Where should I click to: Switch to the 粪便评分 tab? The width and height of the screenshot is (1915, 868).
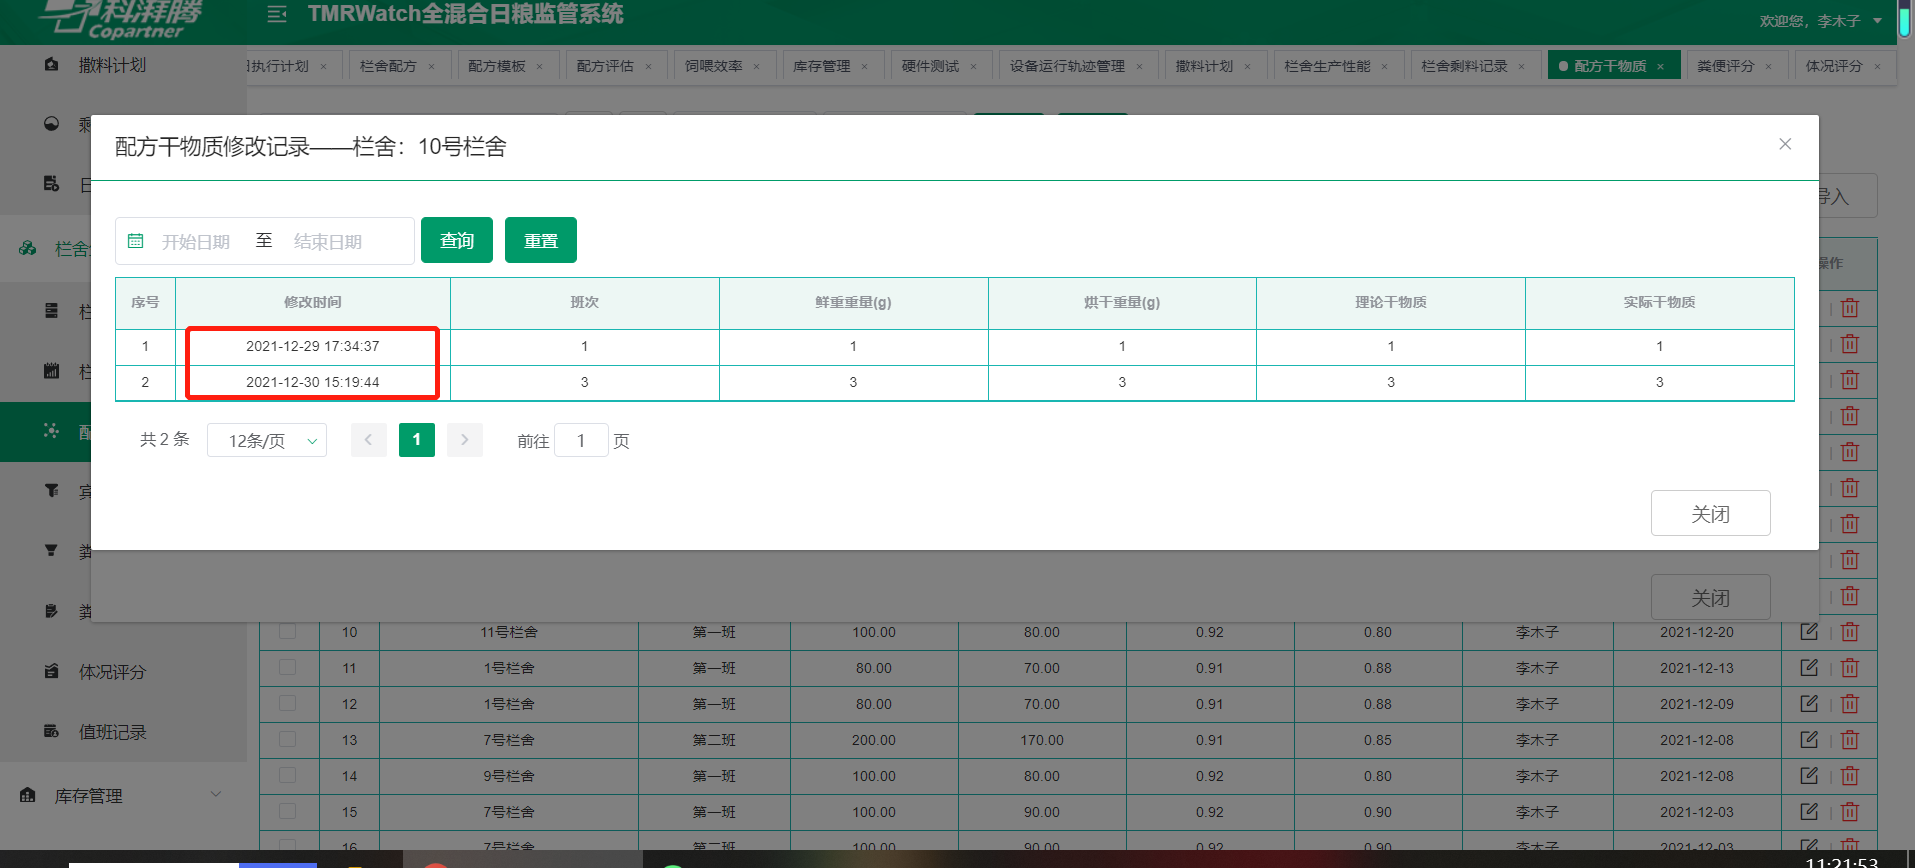click(x=1725, y=66)
